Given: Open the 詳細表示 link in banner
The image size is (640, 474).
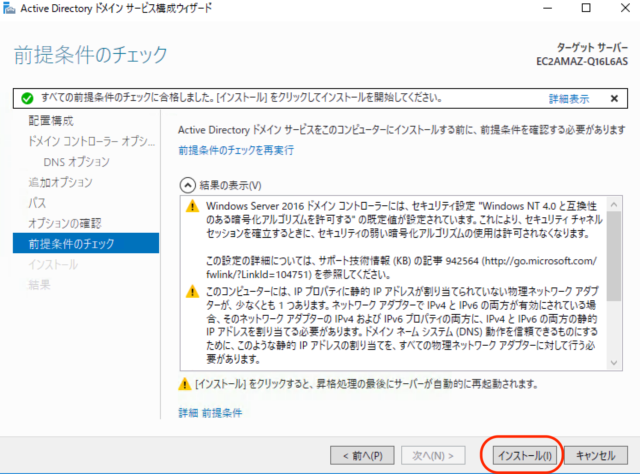Looking at the screenshot, I should click(x=569, y=98).
